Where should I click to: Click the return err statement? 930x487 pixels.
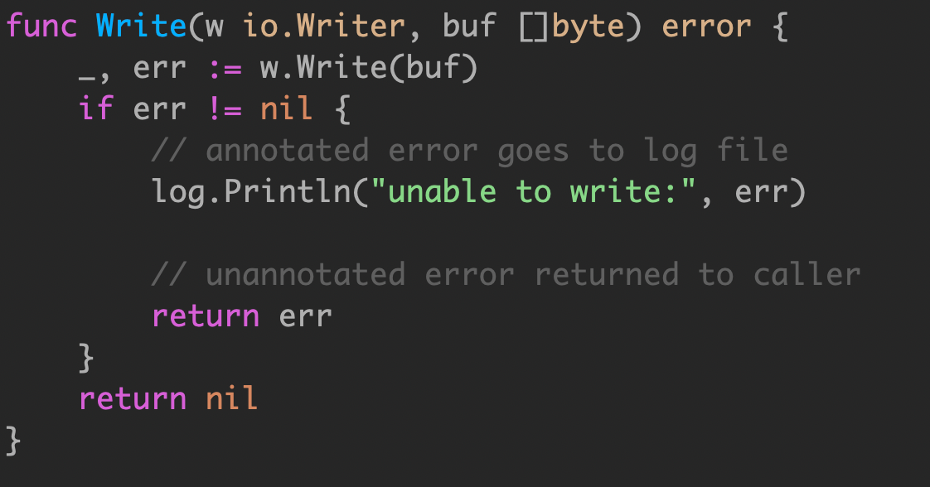[x=241, y=316]
